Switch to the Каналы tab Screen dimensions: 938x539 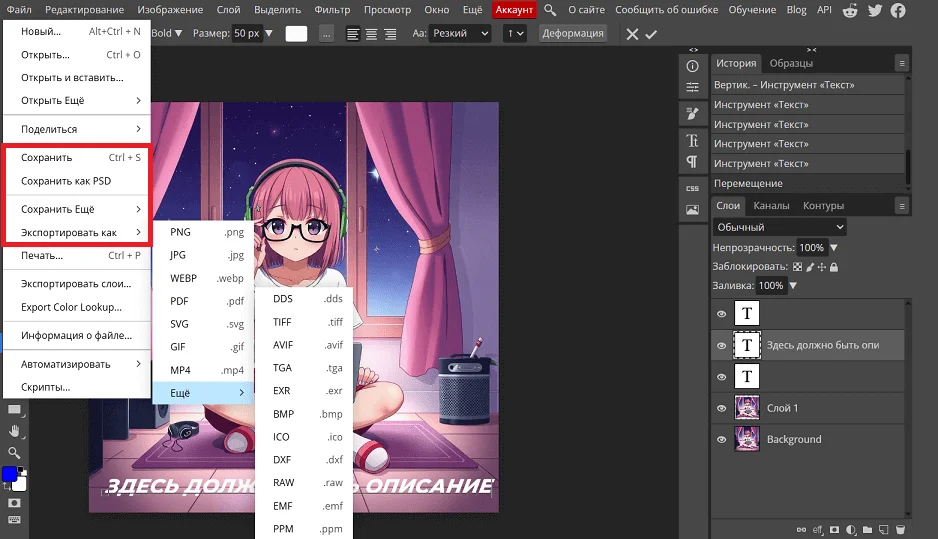point(771,206)
